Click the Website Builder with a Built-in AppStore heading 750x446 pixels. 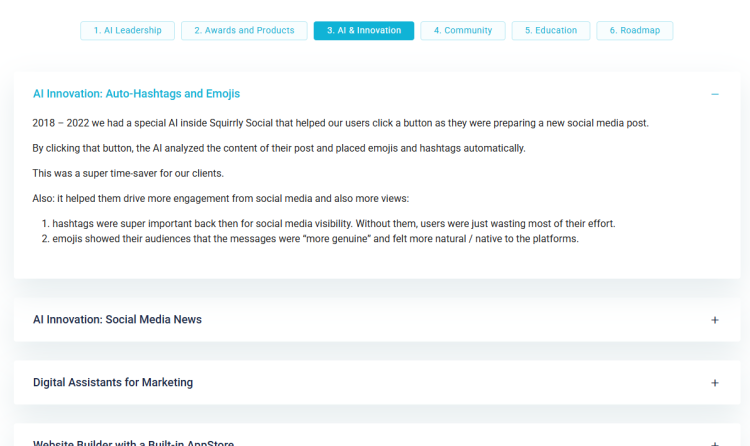pyautogui.click(x=133, y=443)
